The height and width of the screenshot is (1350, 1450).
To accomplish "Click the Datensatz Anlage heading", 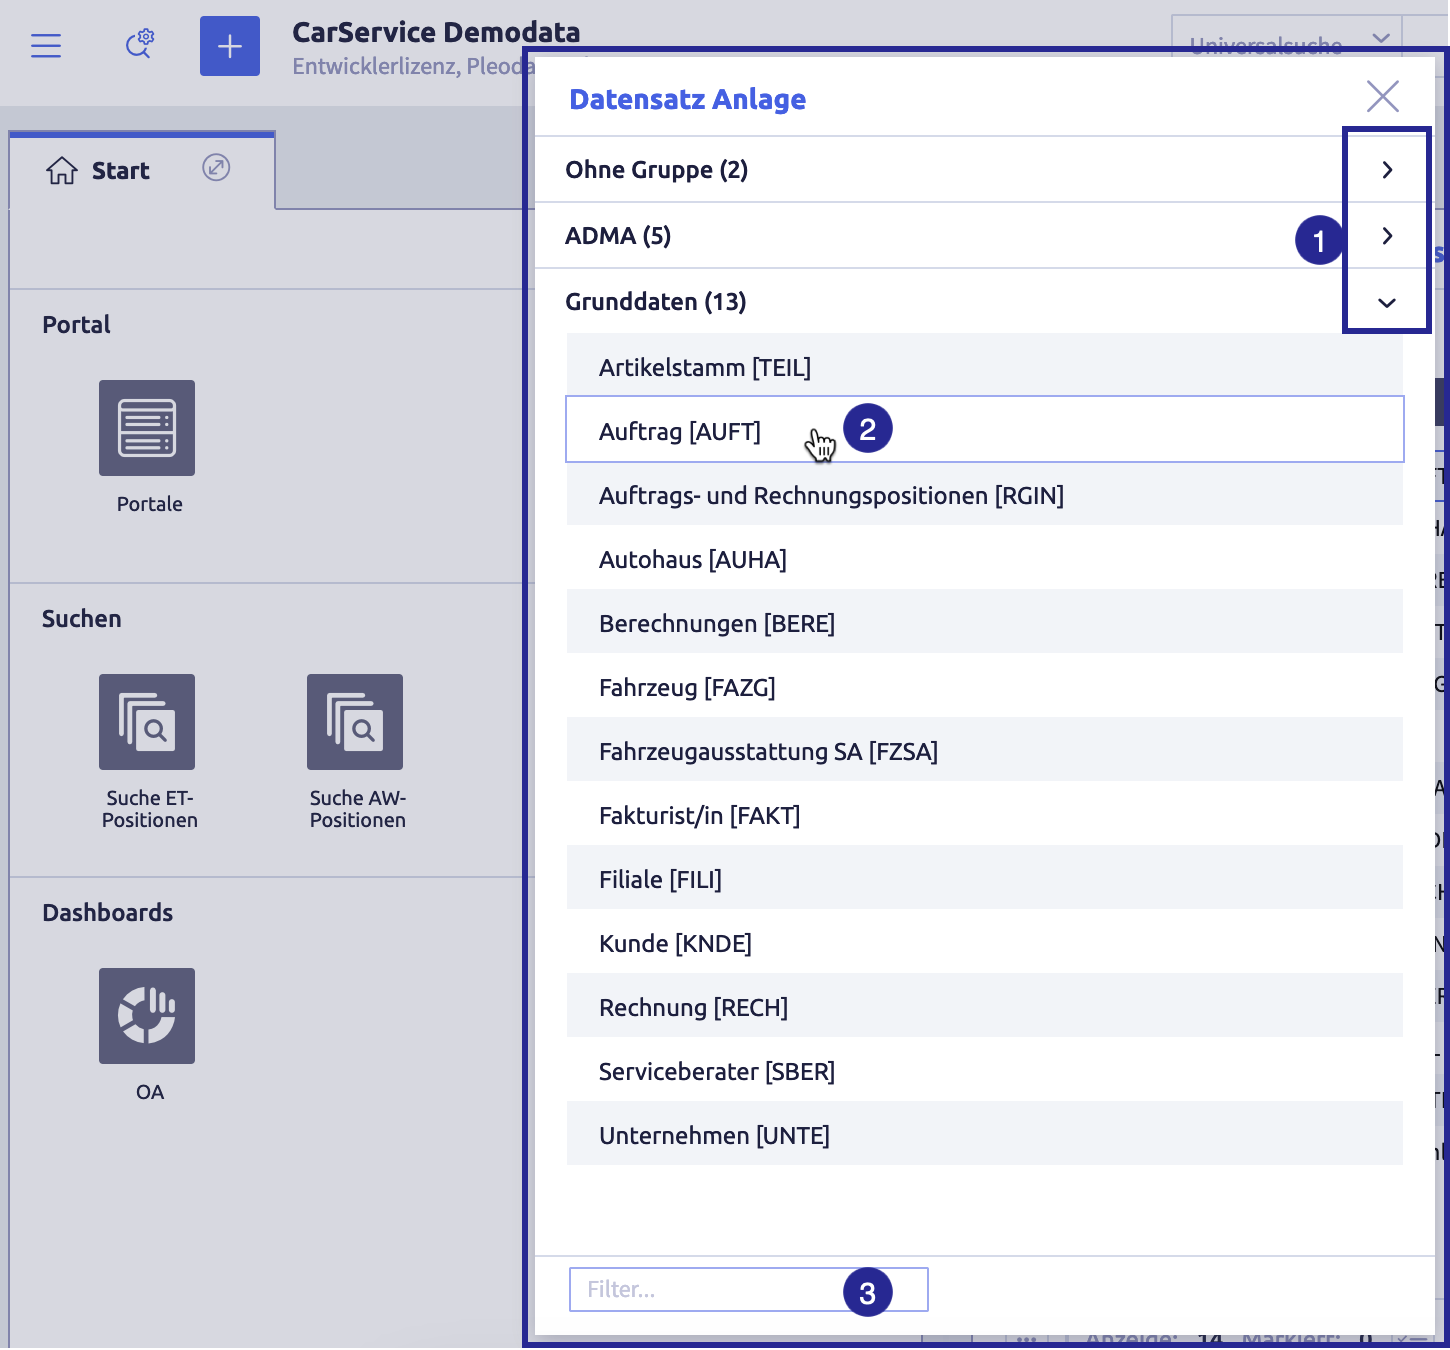I will [687, 99].
